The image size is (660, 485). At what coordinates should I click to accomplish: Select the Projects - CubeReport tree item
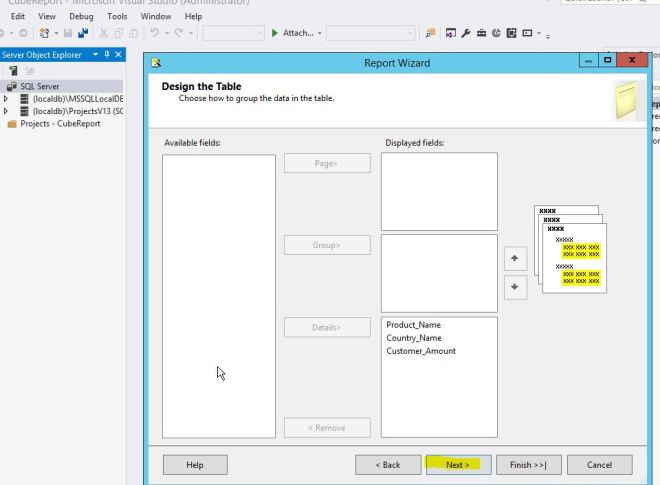click(60, 124)
